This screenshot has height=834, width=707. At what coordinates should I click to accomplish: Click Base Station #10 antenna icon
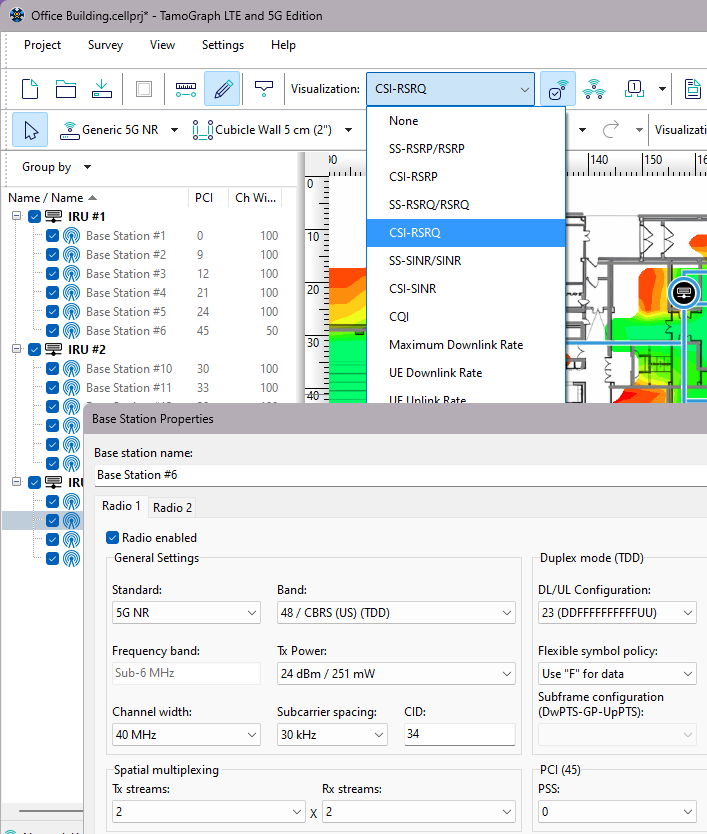click(71, 369)
